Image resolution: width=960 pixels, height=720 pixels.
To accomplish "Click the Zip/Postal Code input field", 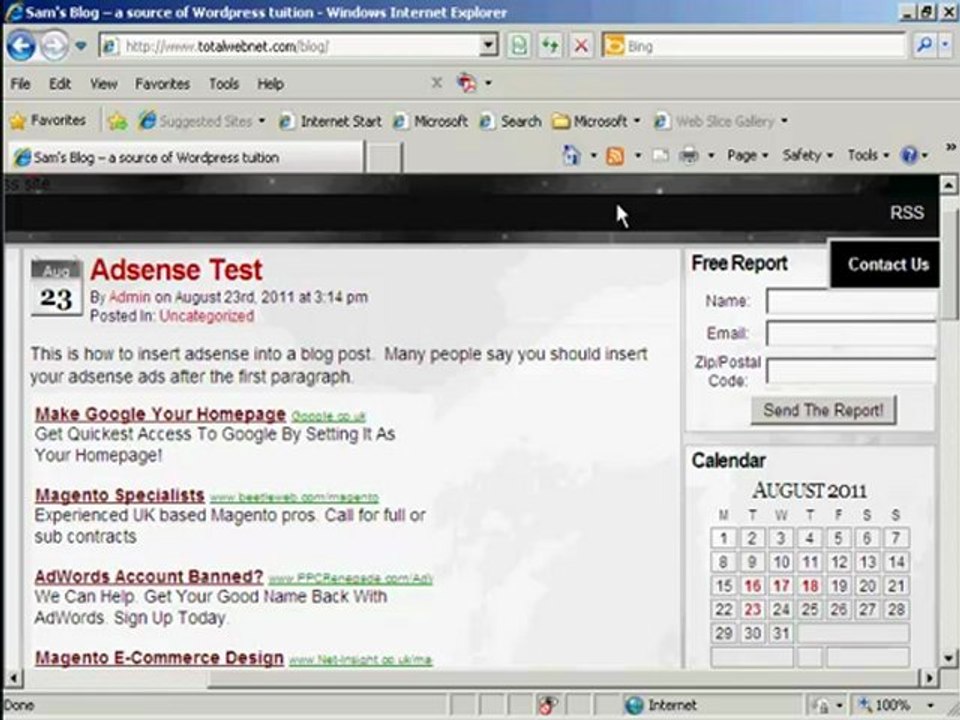I will point(852,371).
